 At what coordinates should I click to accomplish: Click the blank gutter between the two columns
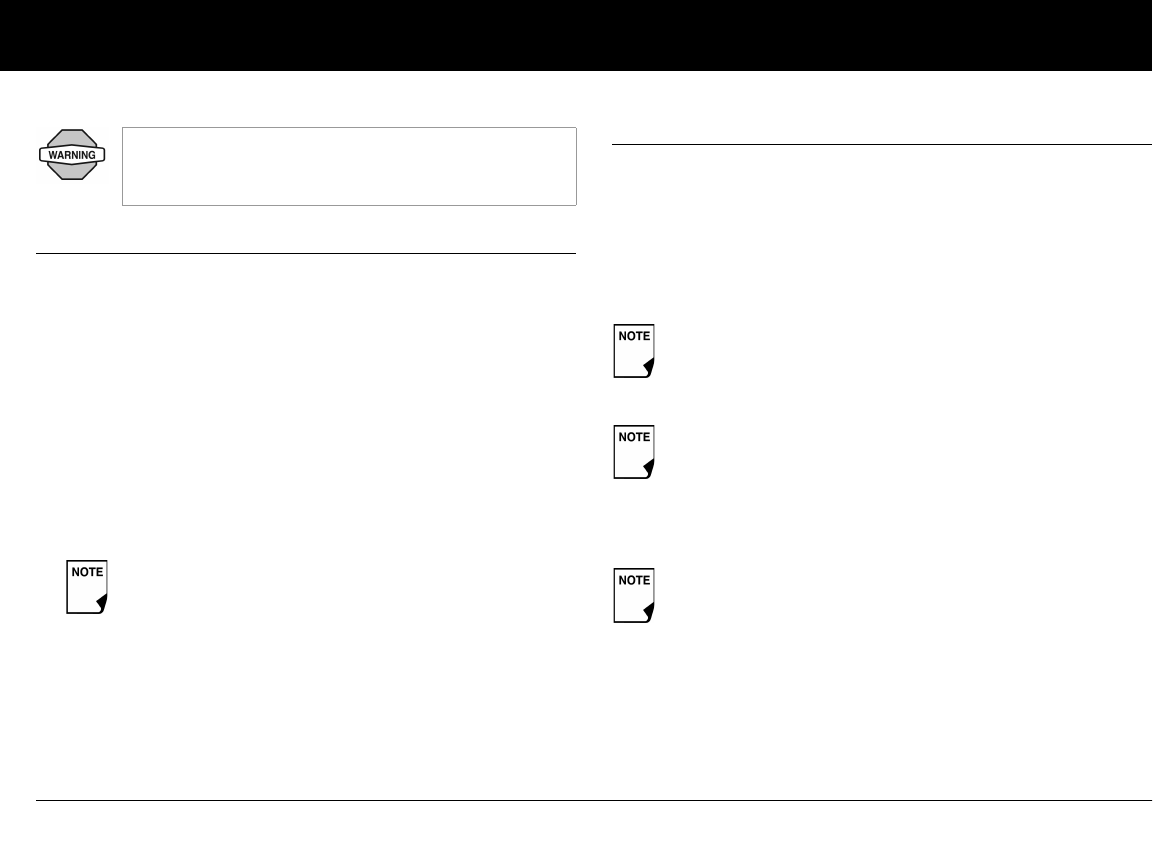[x=594, y=450]
